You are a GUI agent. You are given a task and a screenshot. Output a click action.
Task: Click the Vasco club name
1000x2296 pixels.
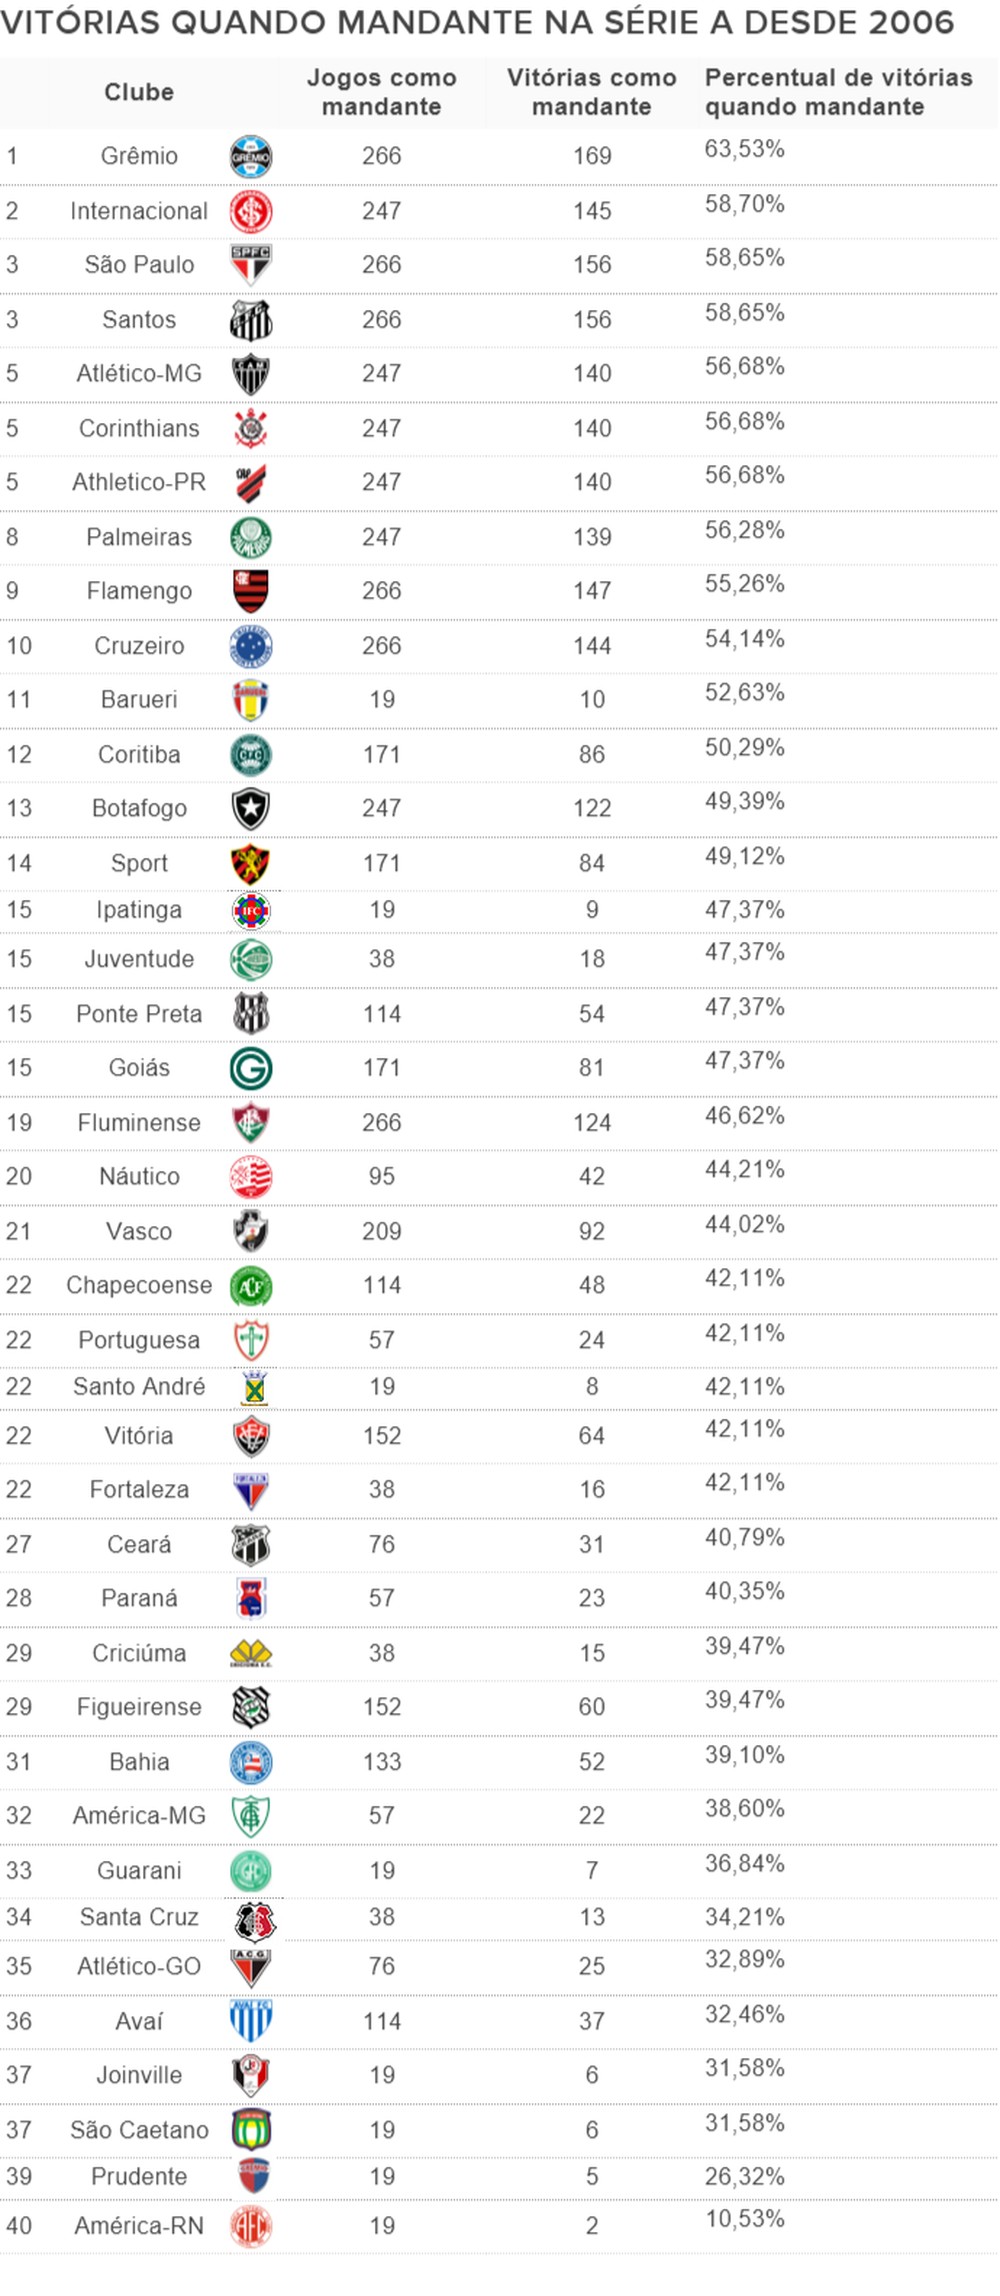point(139,1231)
